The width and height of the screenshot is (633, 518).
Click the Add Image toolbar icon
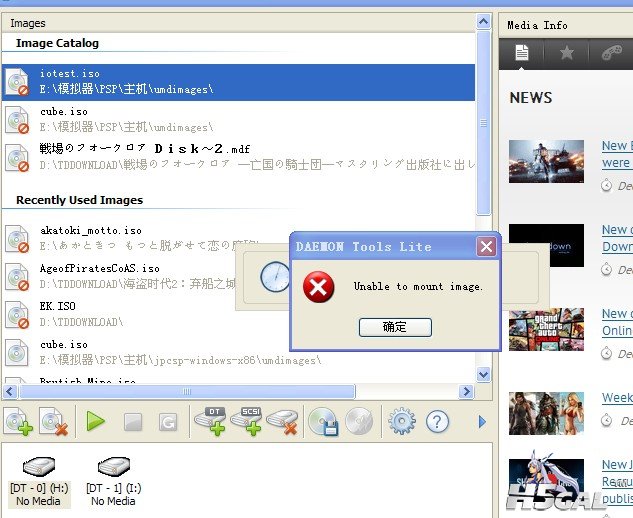click(17, 422)
